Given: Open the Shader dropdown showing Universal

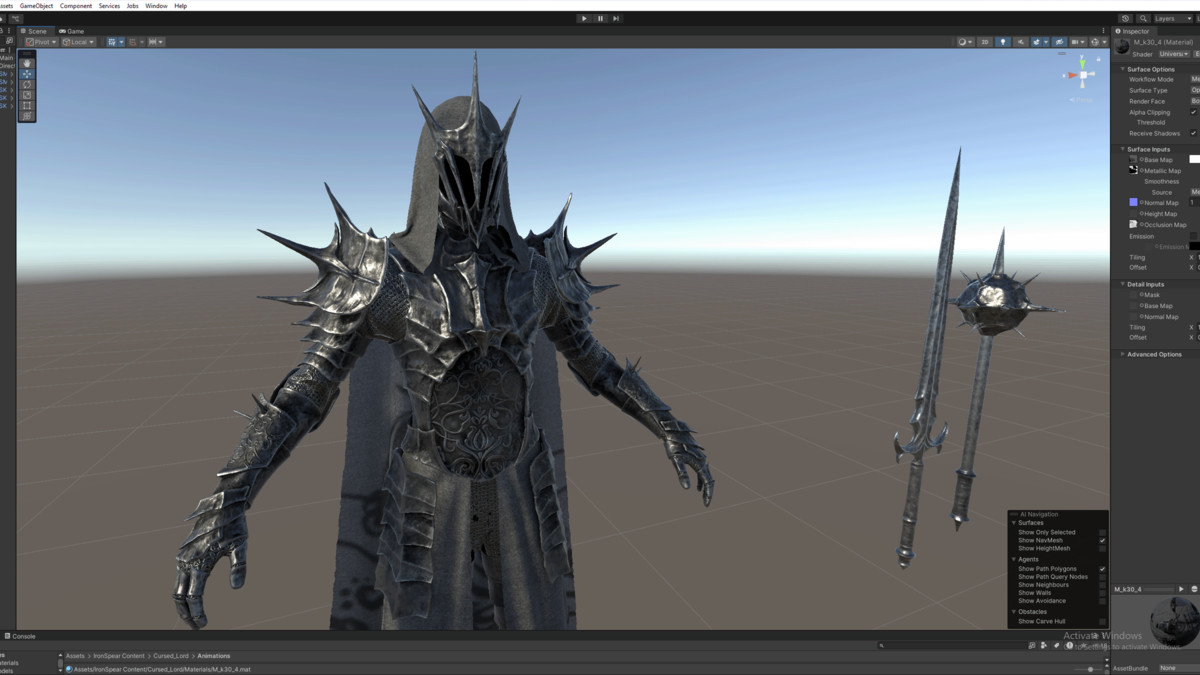Looking at the screenshot, I should pos(1171,54).
